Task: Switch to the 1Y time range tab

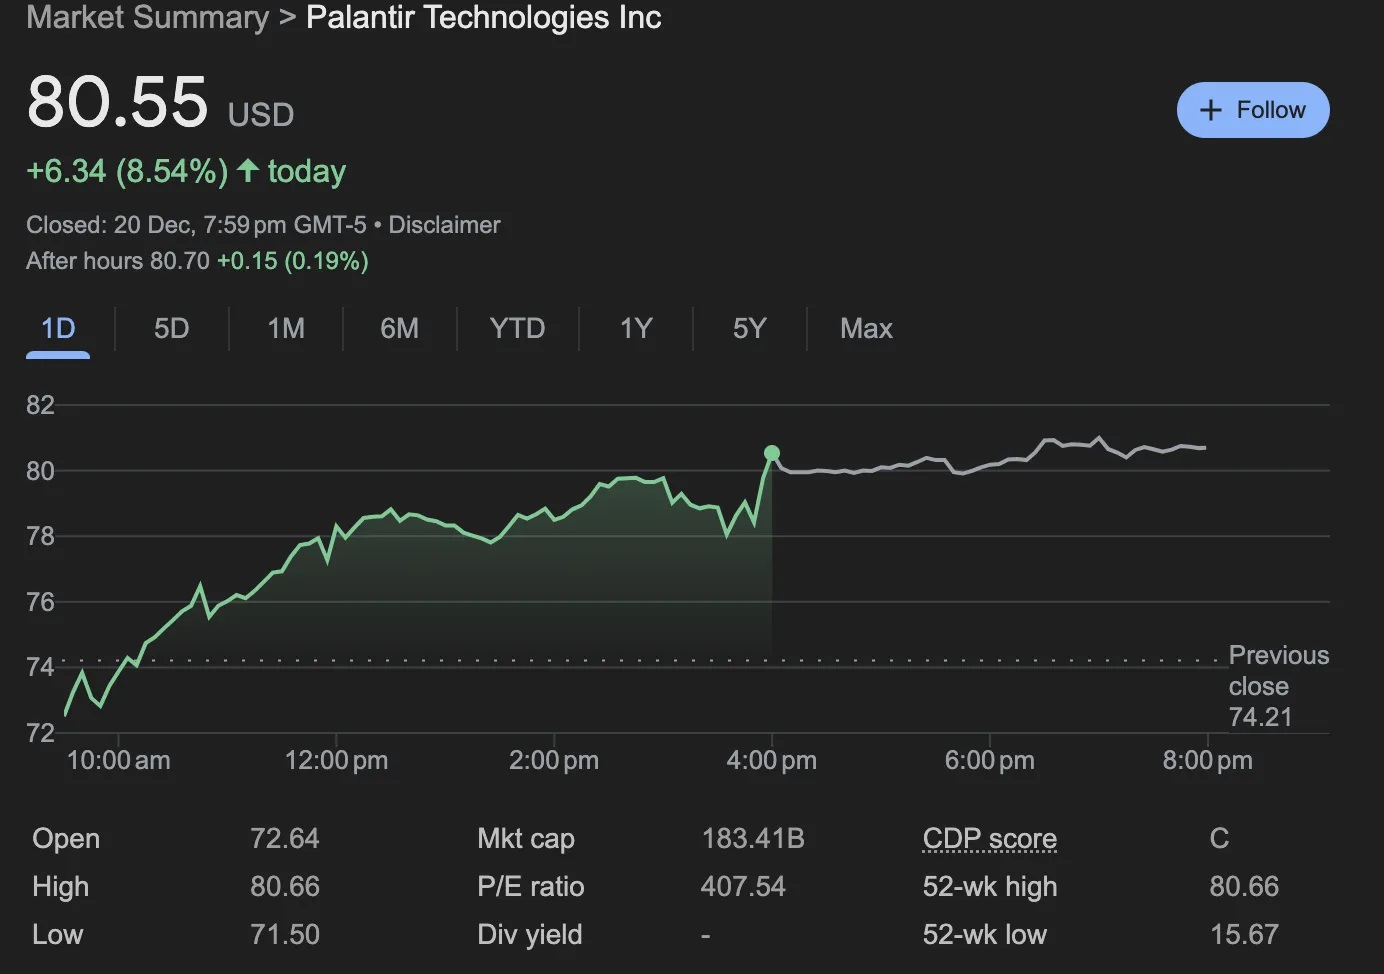Action: pos(636,329)
